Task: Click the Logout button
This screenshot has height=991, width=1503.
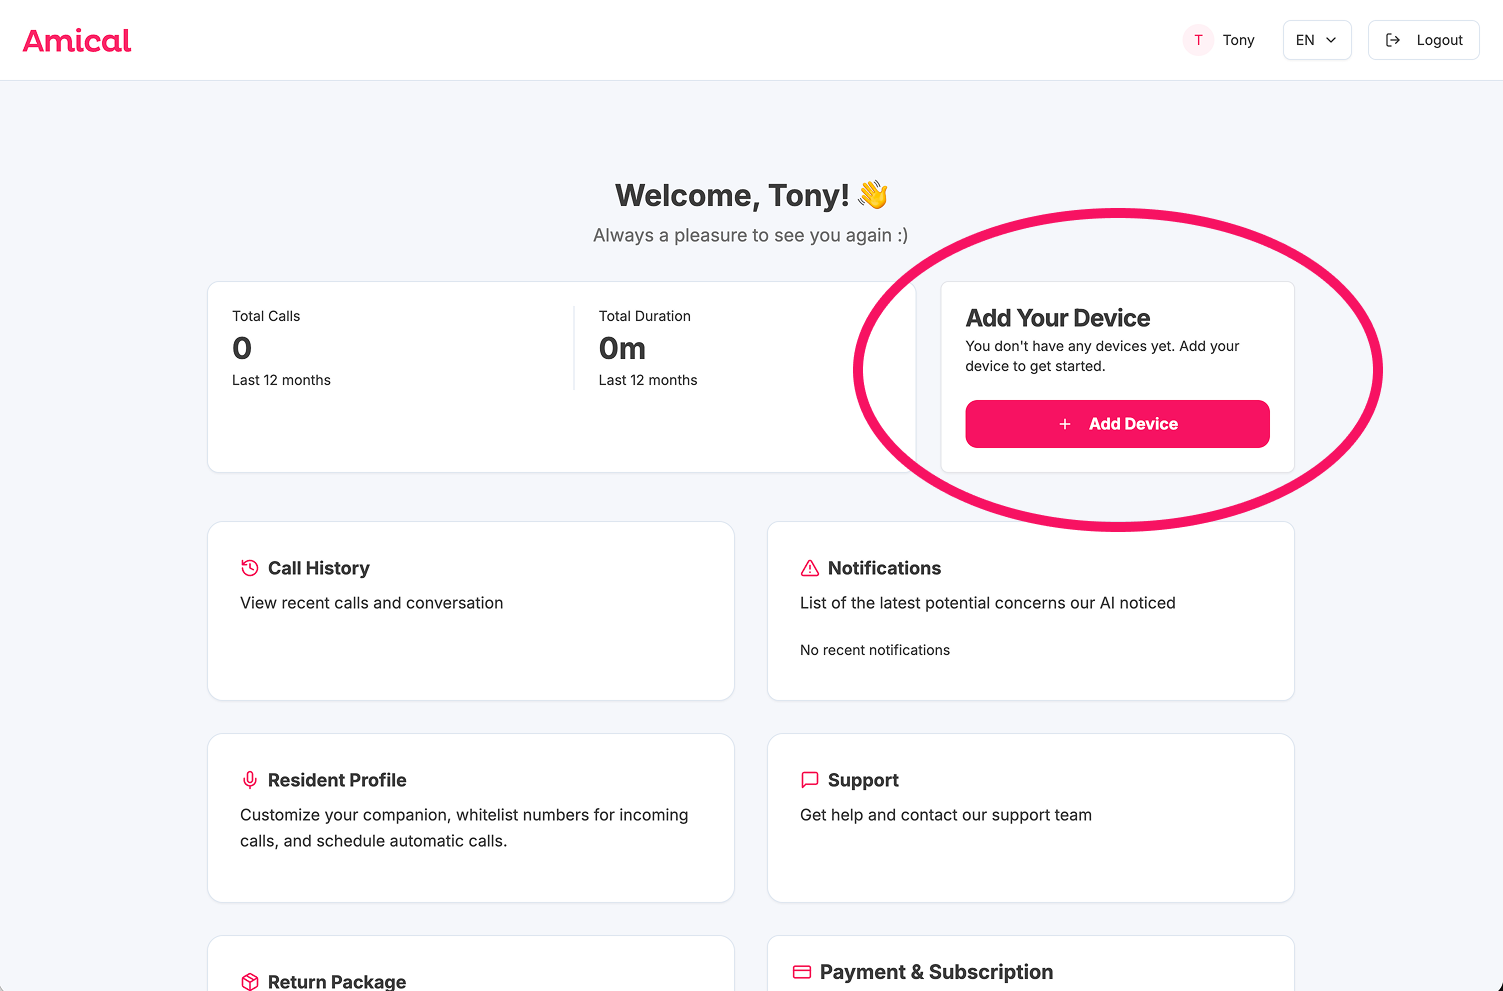Action: (1423, 40)
